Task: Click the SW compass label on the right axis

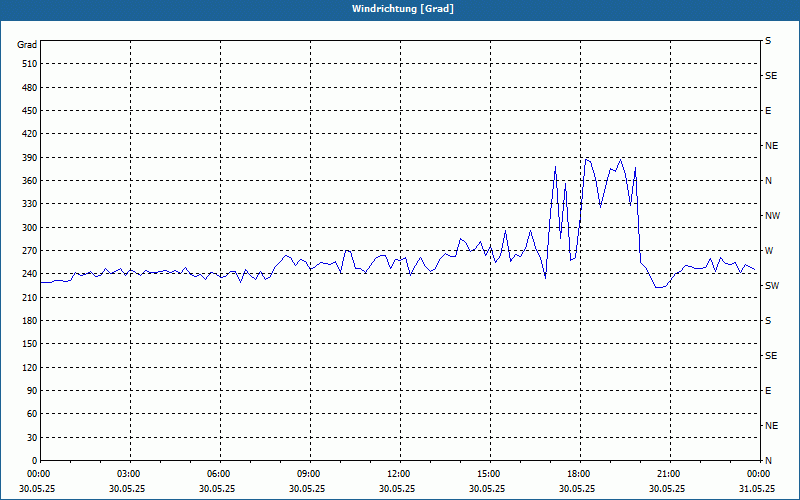Action: [x=772, y=286]
